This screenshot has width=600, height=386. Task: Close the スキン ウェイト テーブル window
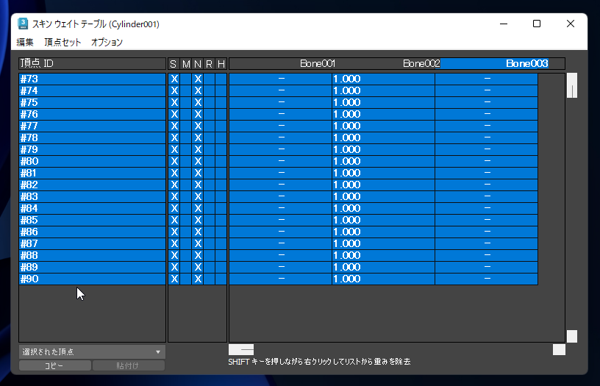pos(570,24)
